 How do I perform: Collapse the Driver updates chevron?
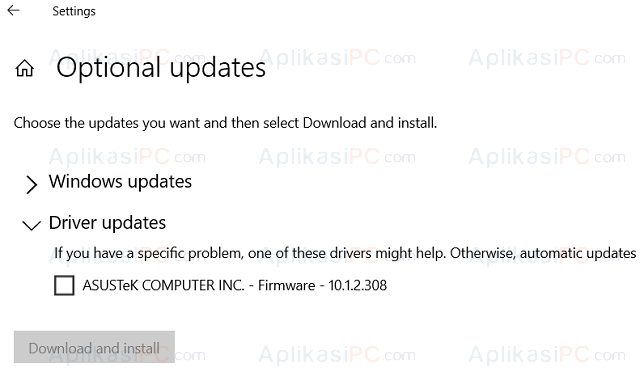31,225
